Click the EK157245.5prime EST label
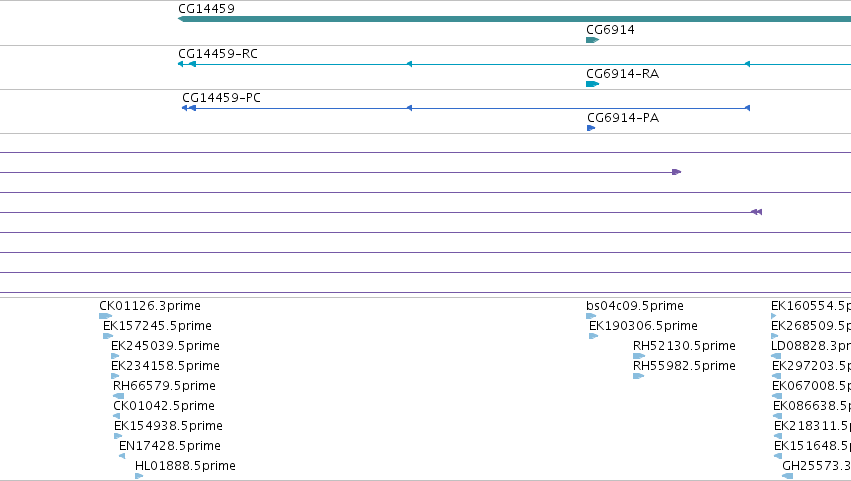Viewport: 851px width, 481px height. coord(157,326)
